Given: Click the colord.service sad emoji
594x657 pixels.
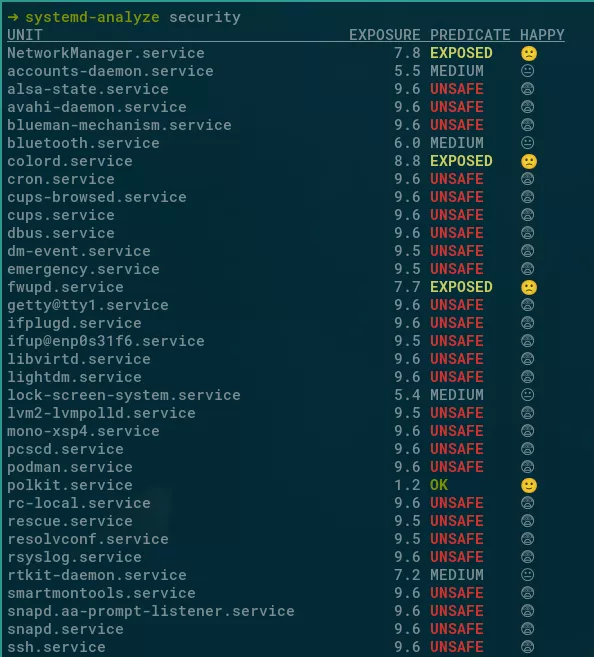Looking at the screenshot, I should 529,161.
